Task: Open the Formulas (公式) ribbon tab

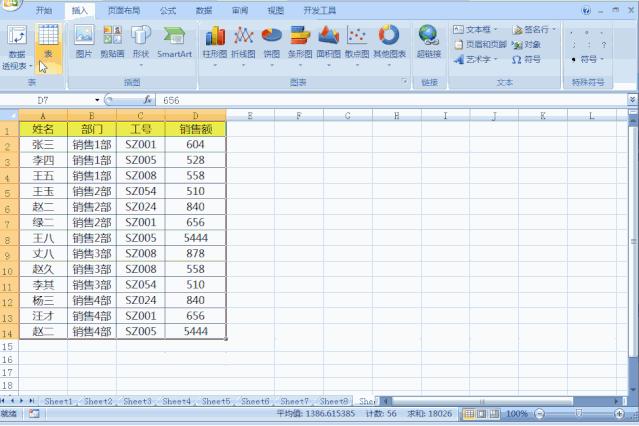Action: (168, 10)
